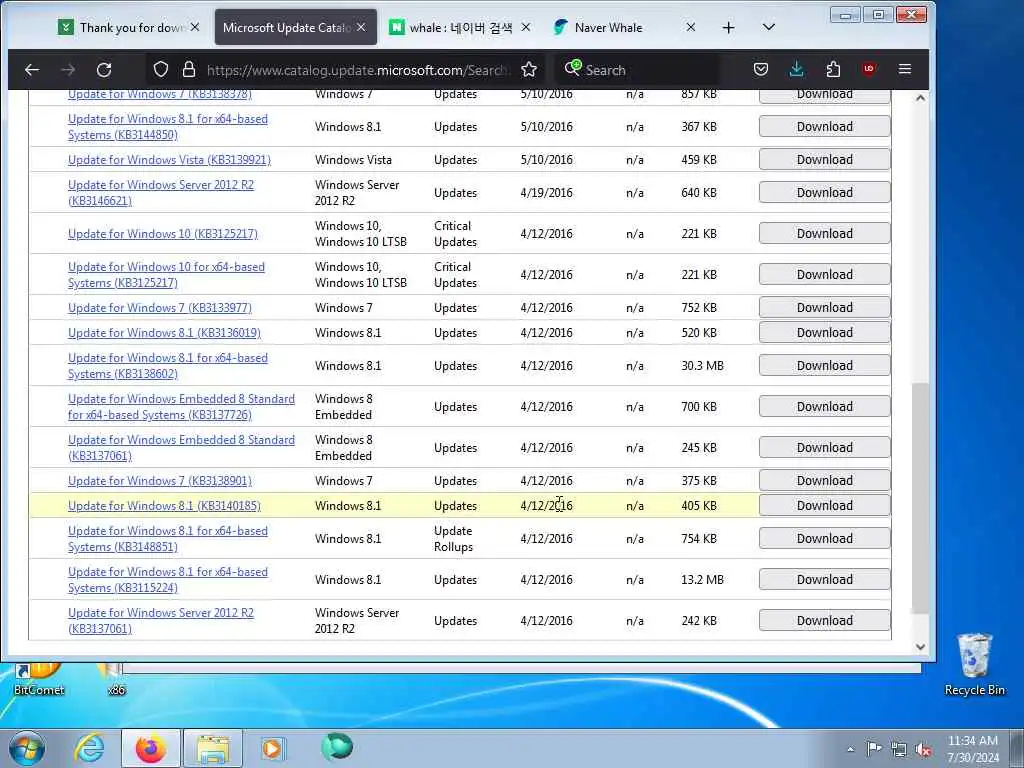Download the 640 KB Server 2012 R2 update
Viewport: 1024px width, 768px height.
point(824,193)
